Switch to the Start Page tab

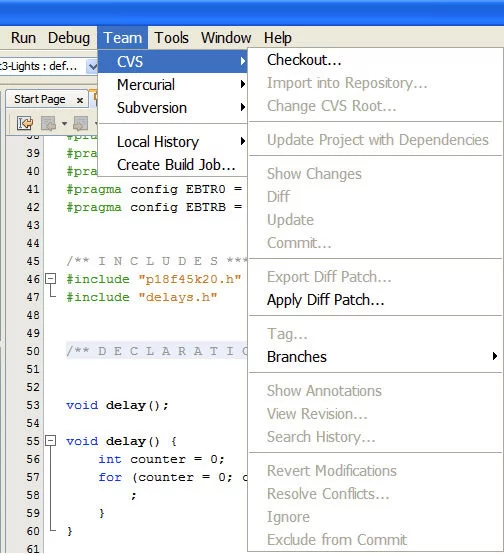point(40,99)
